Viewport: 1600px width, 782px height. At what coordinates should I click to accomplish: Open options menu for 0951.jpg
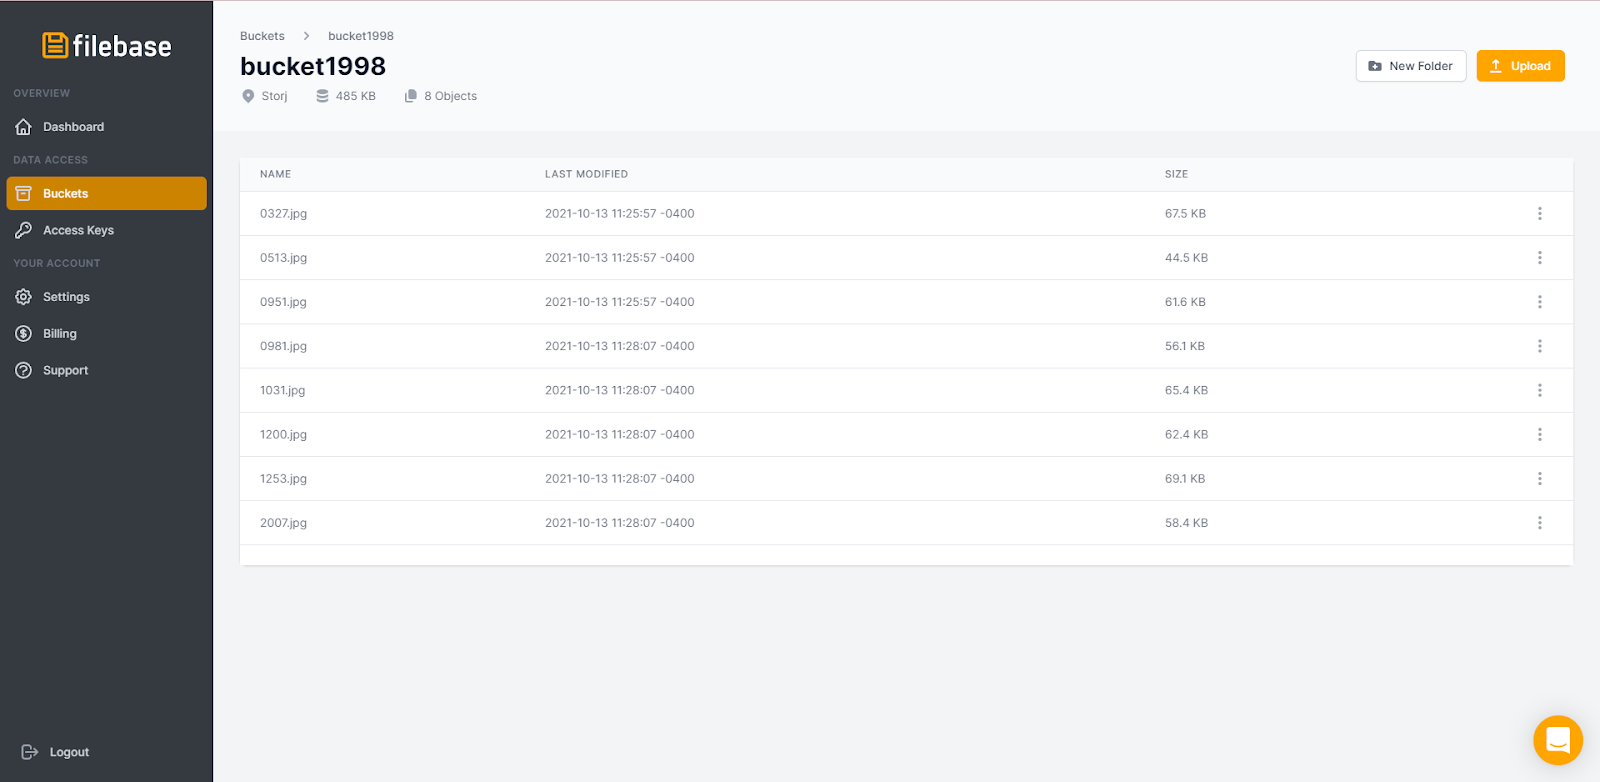pyautogui.click(x=1540, y=302)
